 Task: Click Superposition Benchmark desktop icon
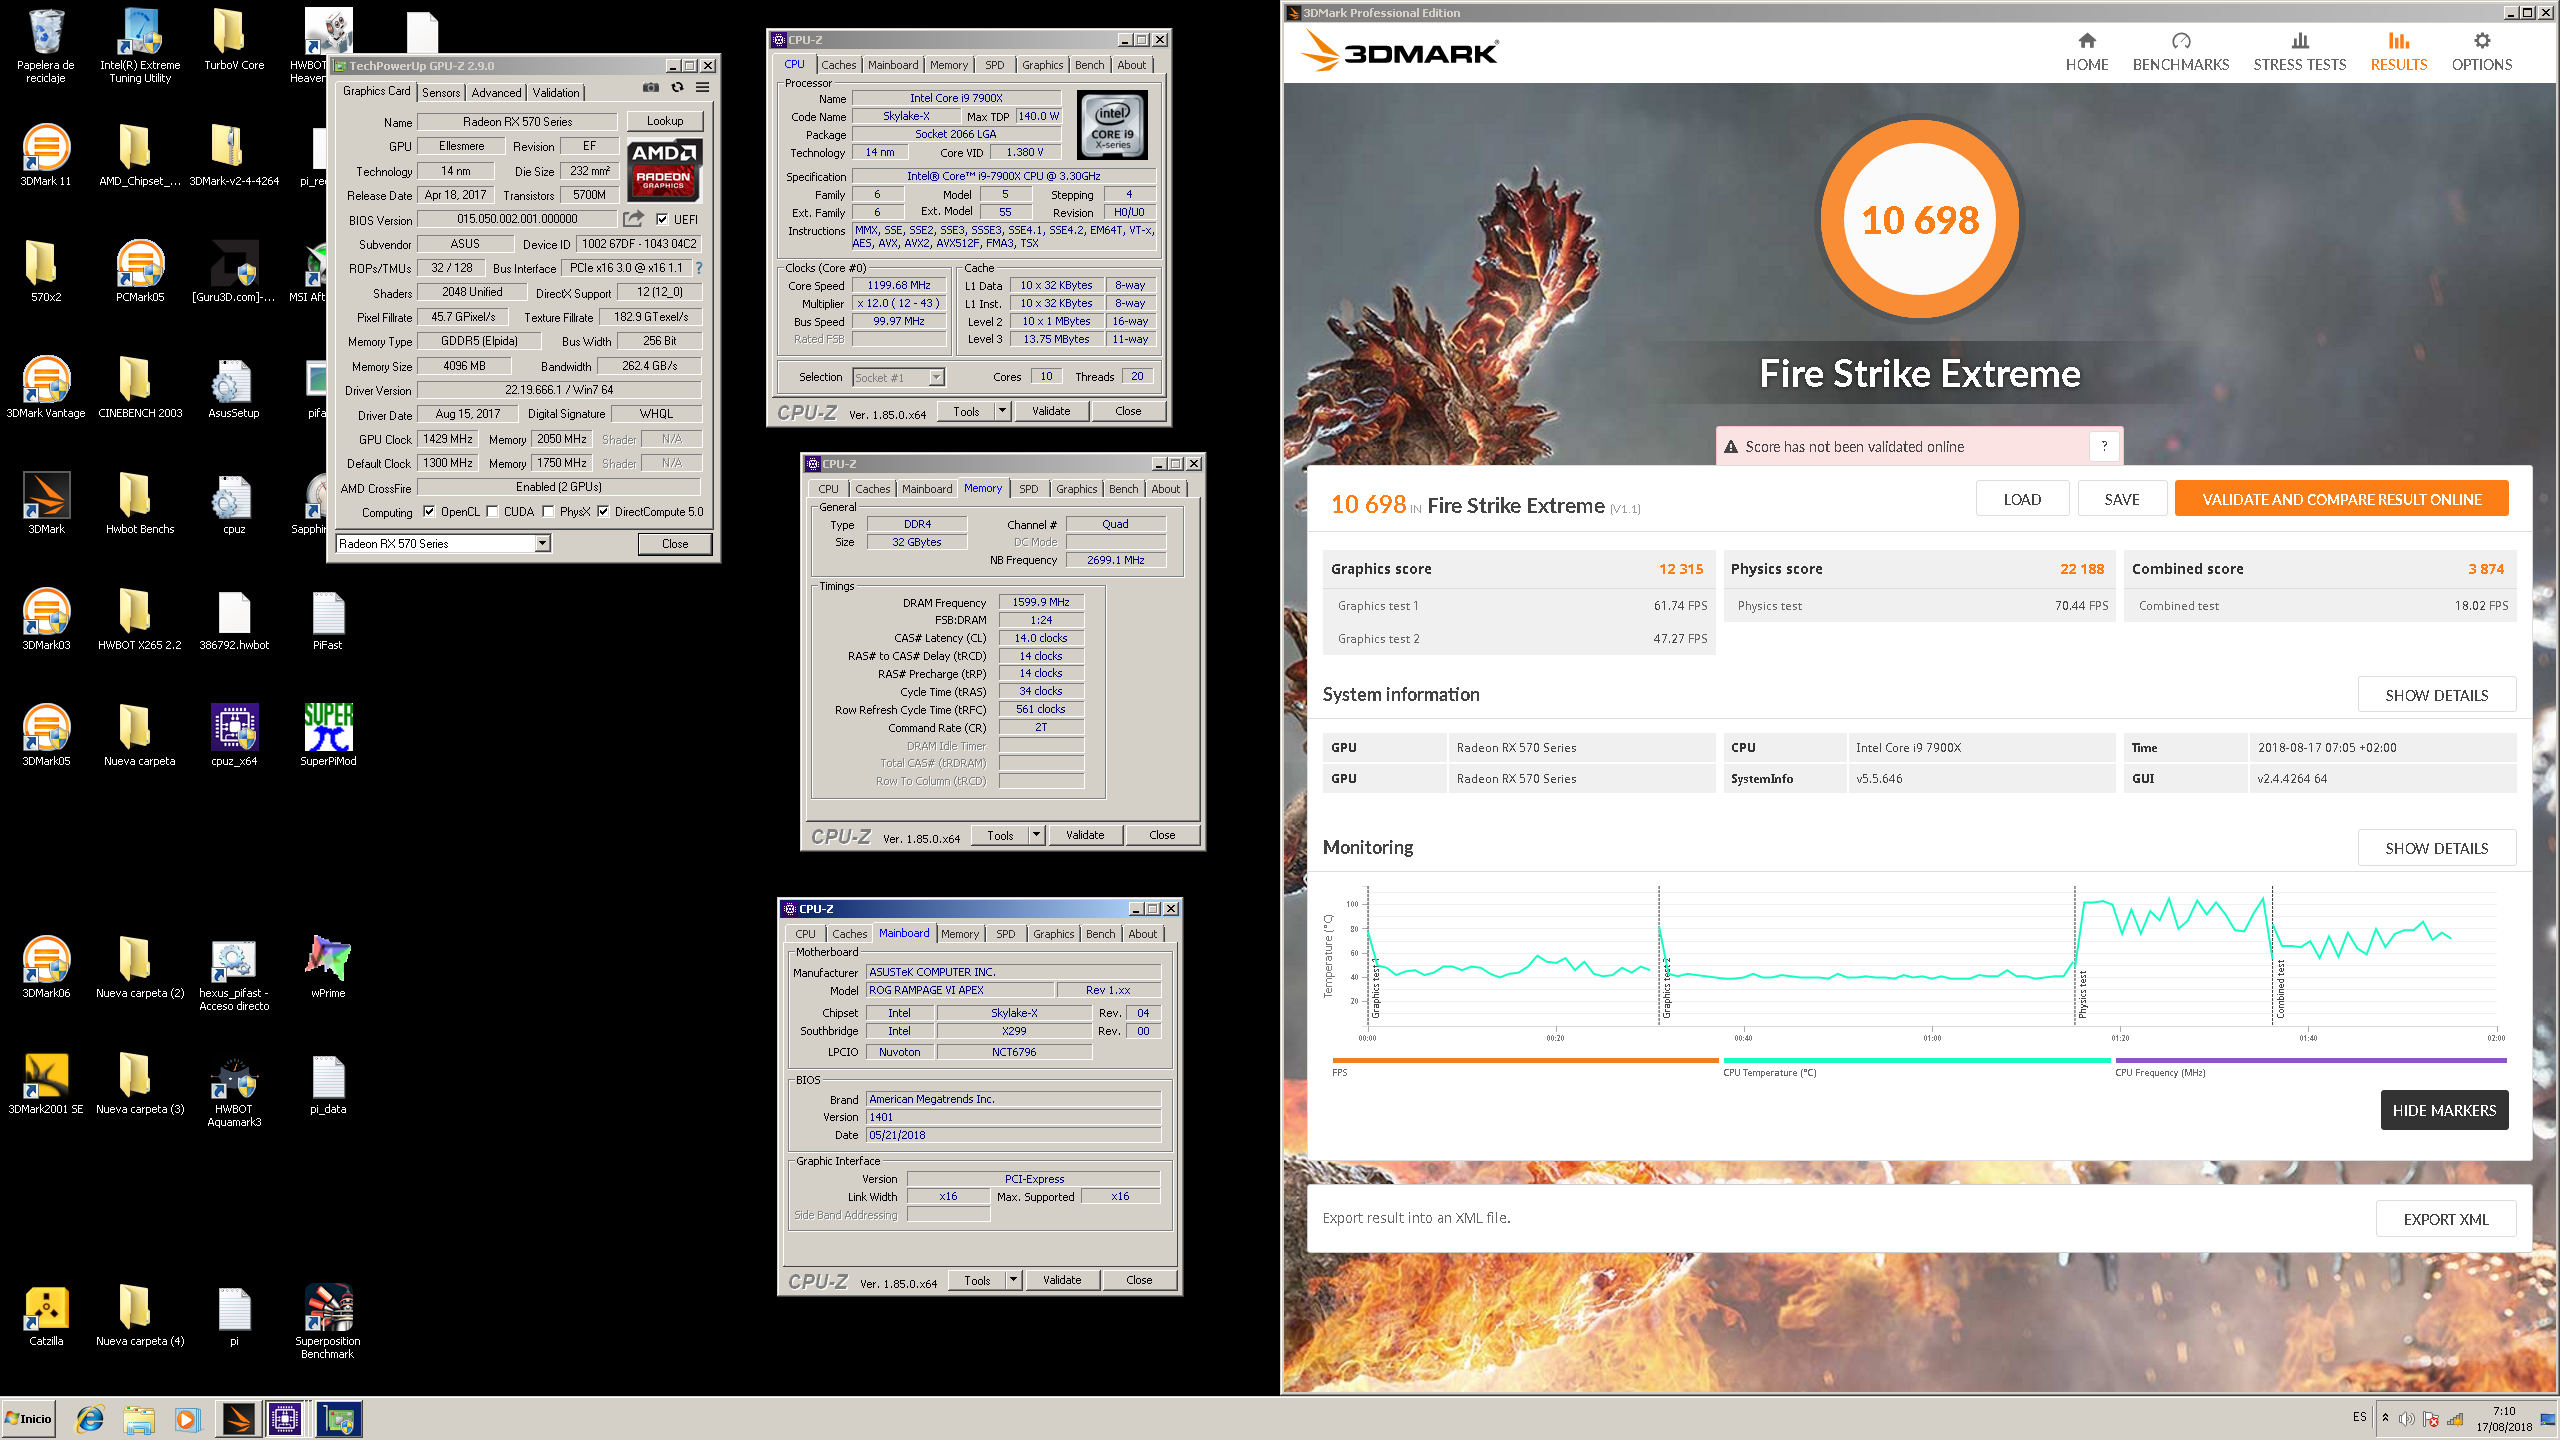[x=328, y=1321]
